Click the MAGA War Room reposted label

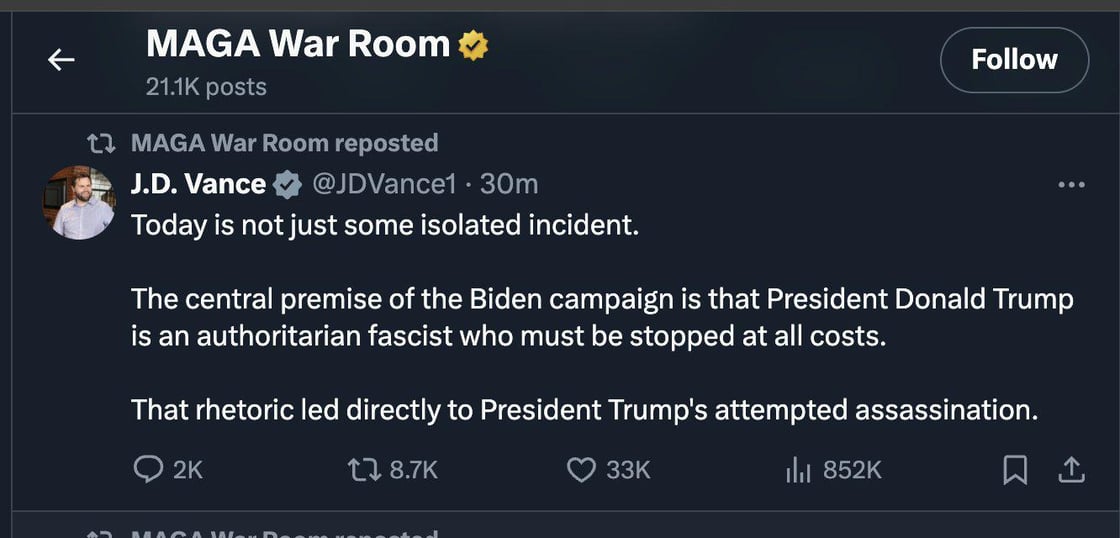click(284, 144)
